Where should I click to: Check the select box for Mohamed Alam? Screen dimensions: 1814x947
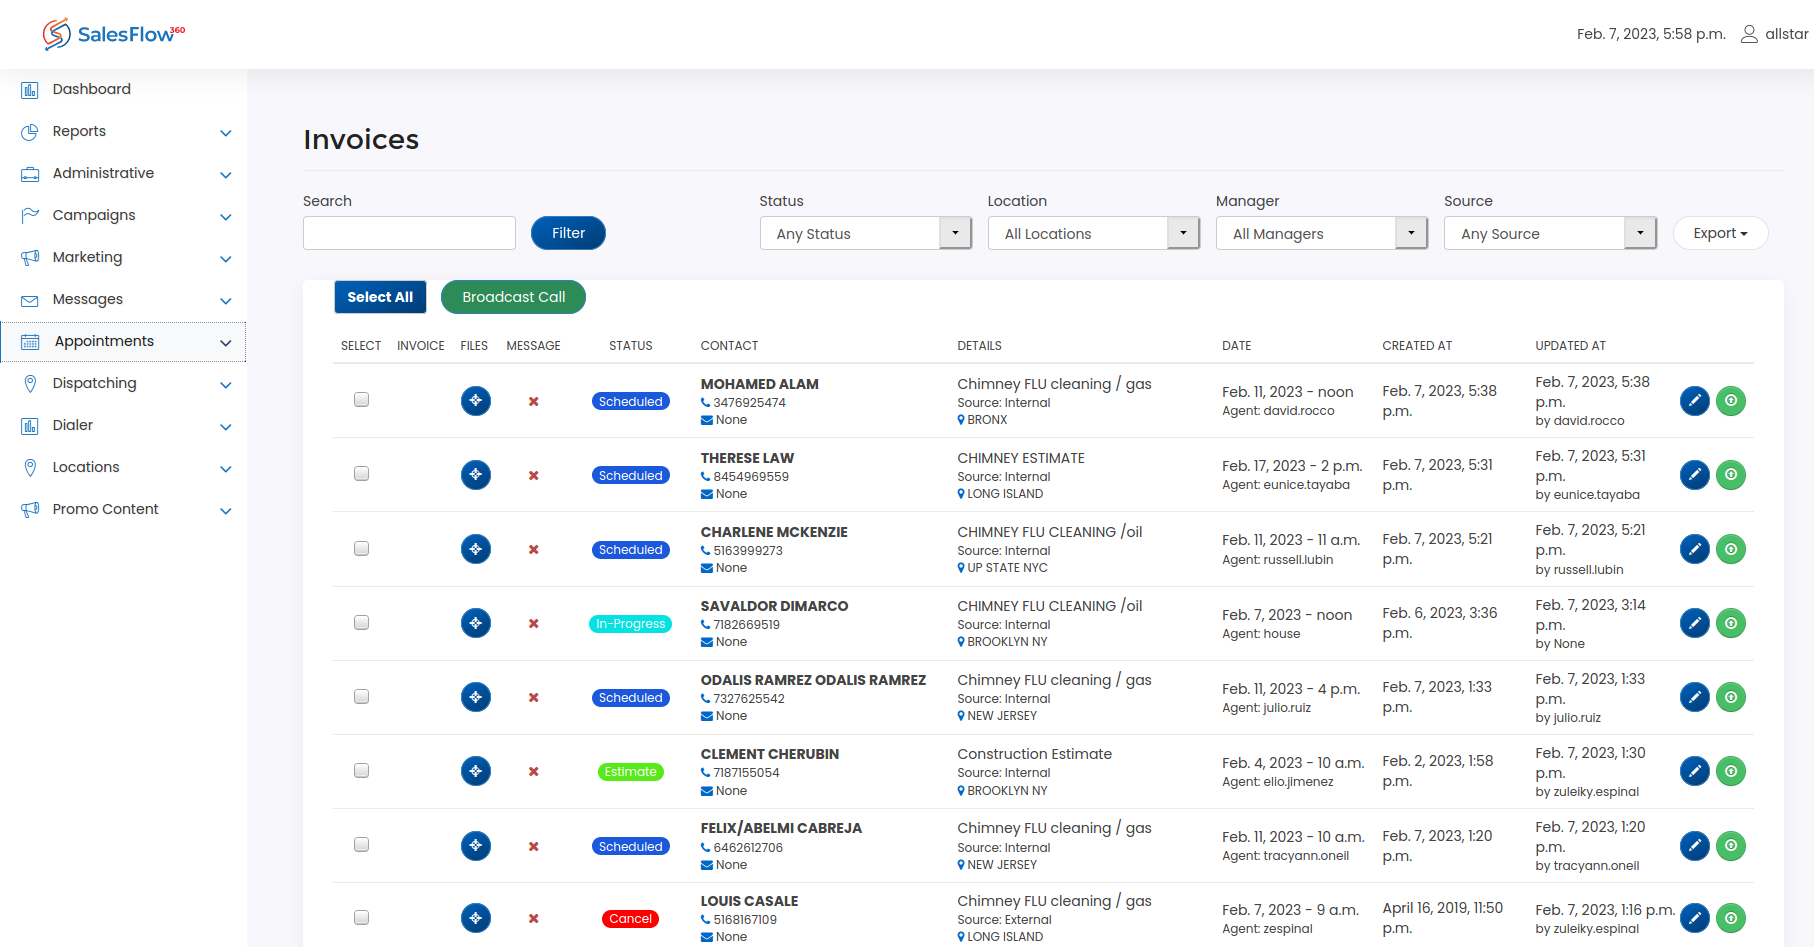[x=362, y=400]
